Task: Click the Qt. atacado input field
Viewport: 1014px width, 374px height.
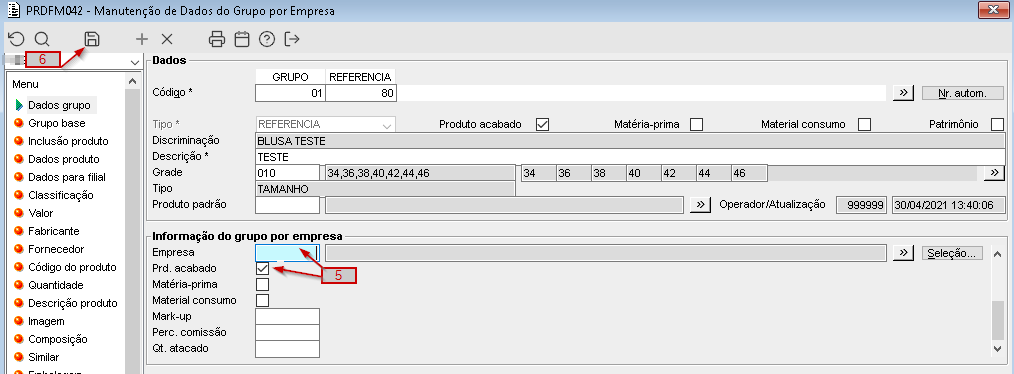Action: click(x=288, y=349)
